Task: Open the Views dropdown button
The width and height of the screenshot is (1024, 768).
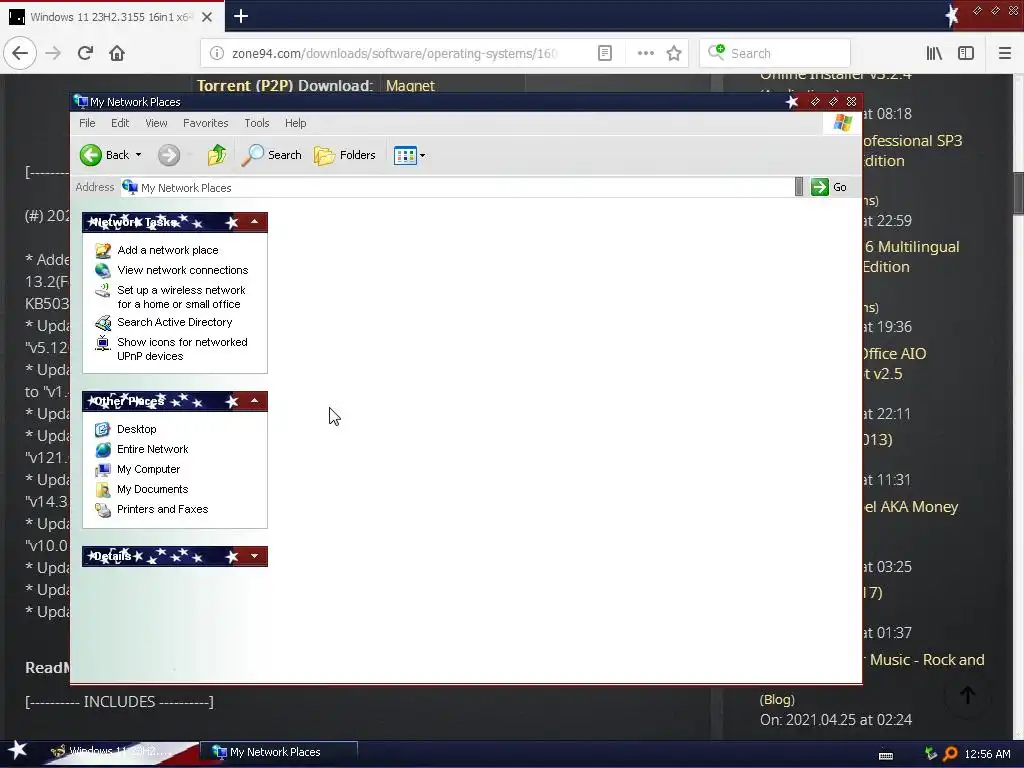Action: tap(409, 155)
